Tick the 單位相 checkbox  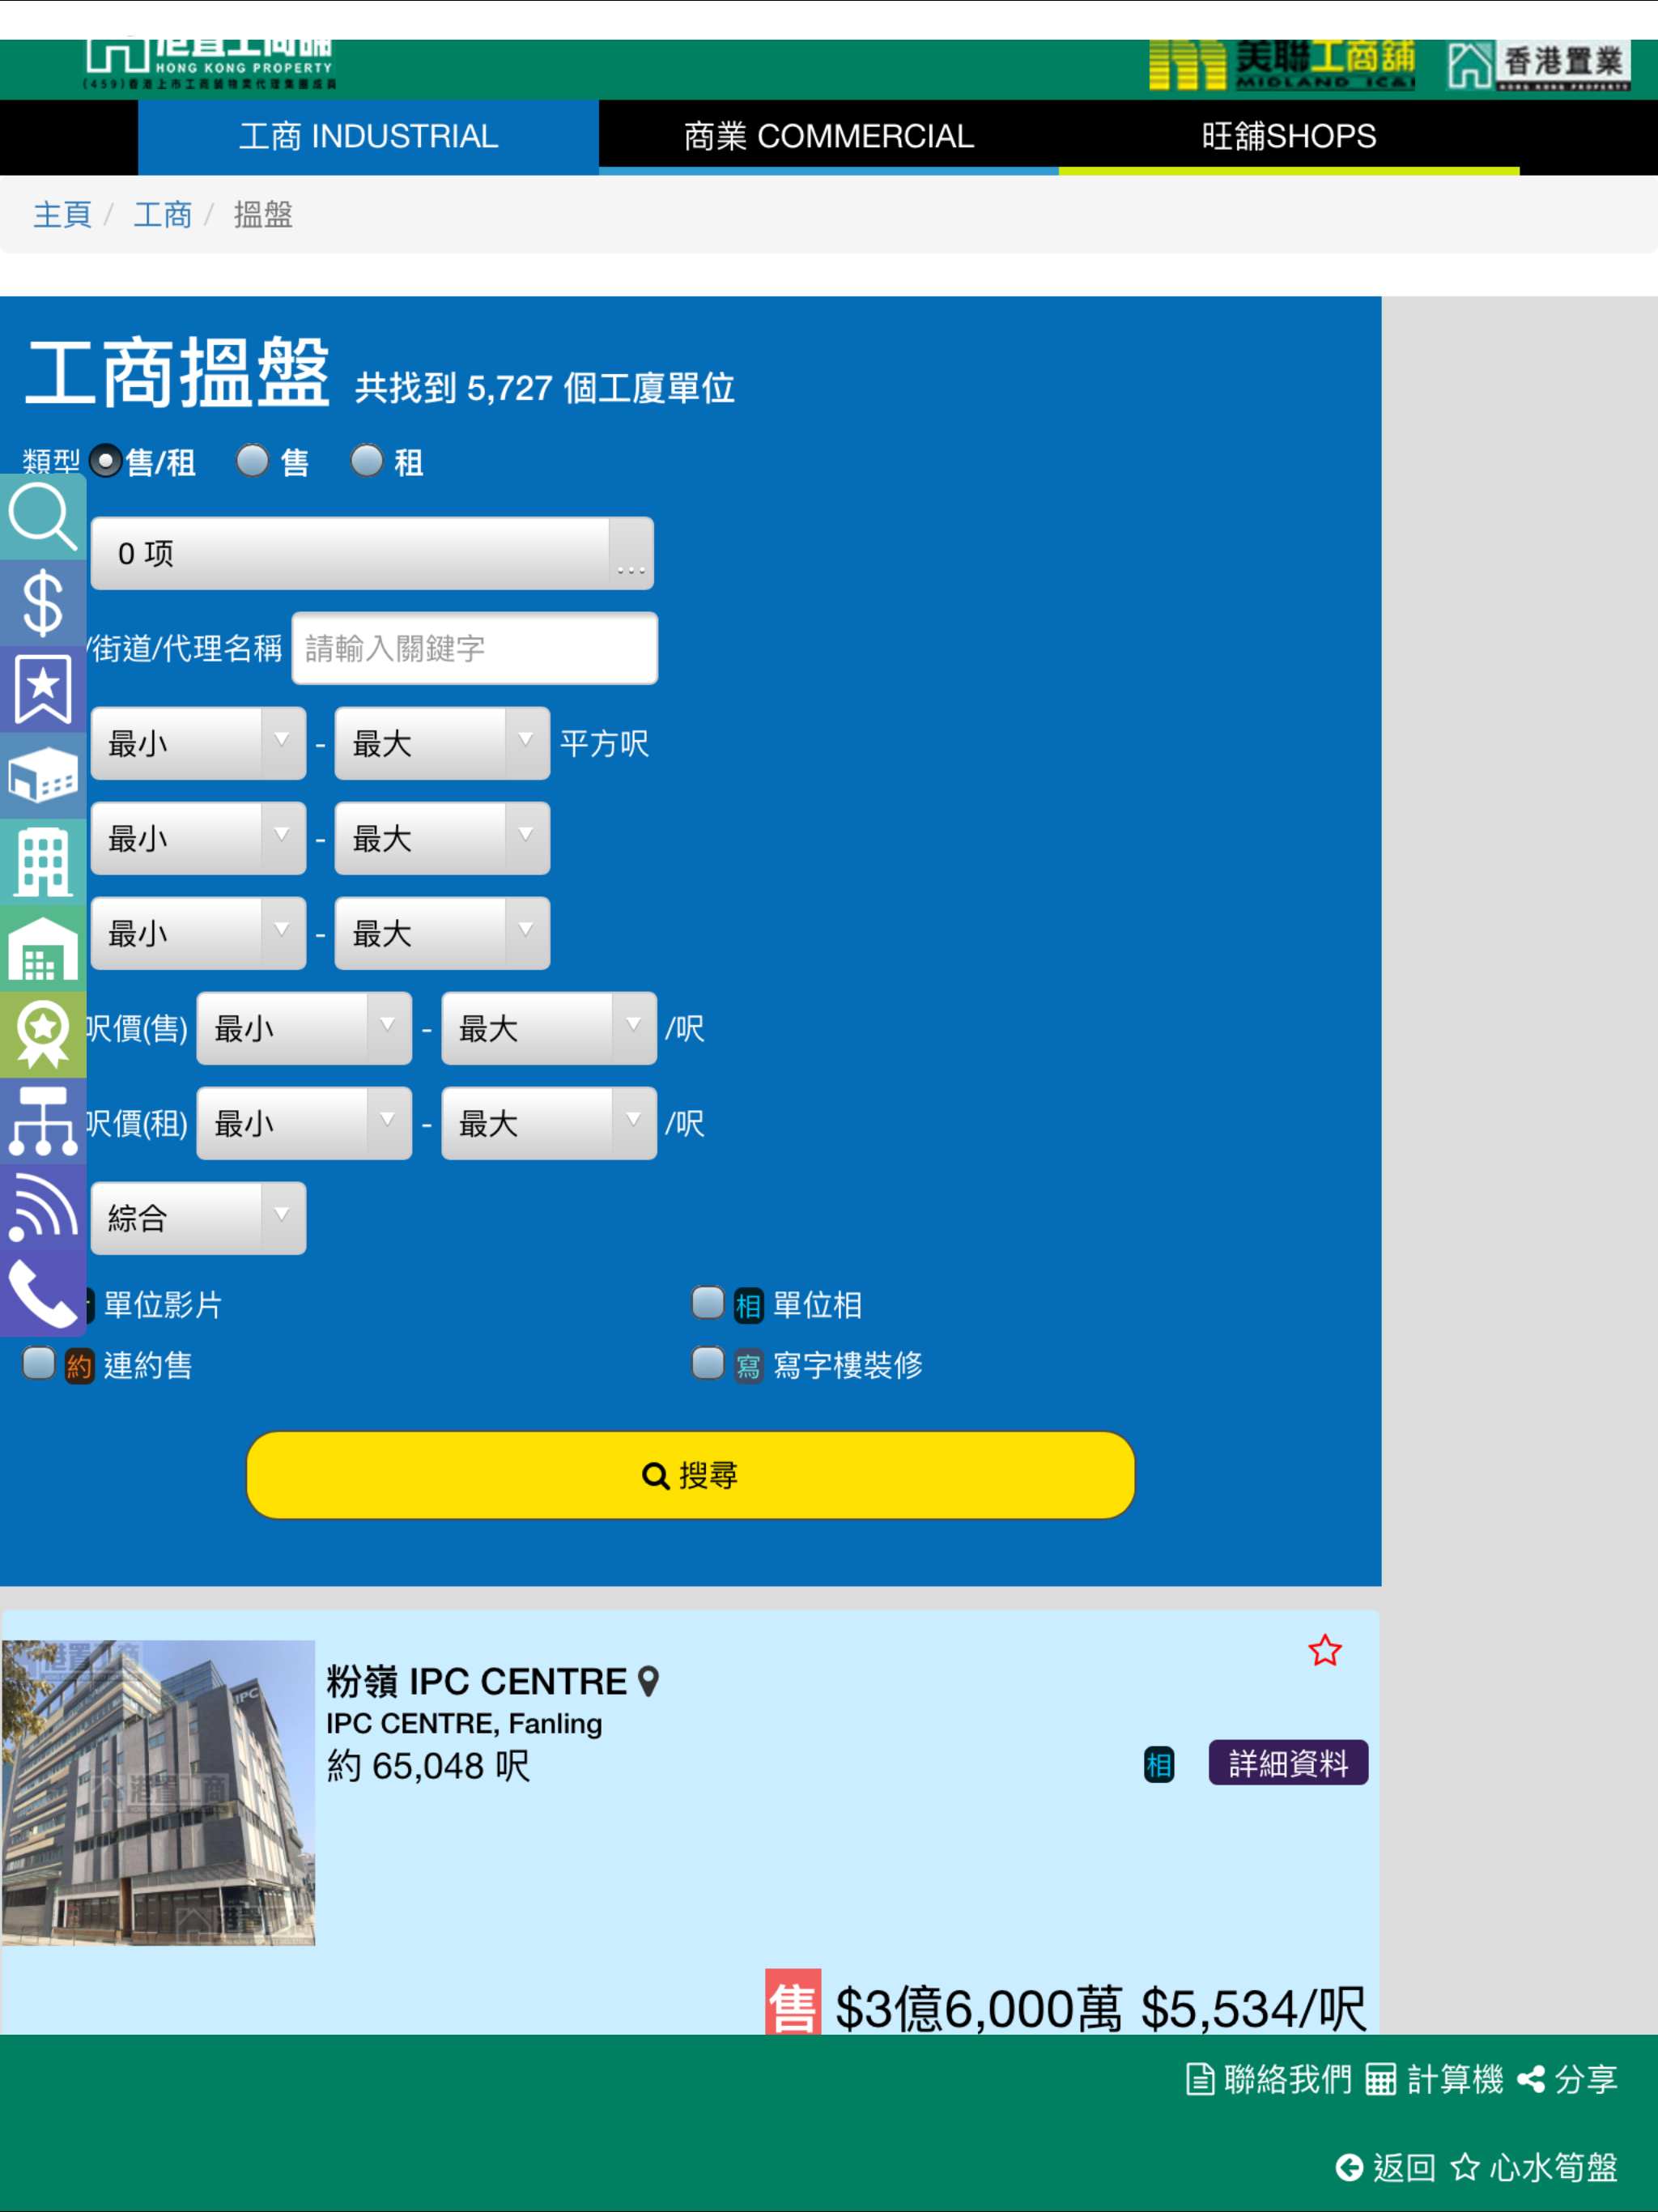click(707, 1303)
